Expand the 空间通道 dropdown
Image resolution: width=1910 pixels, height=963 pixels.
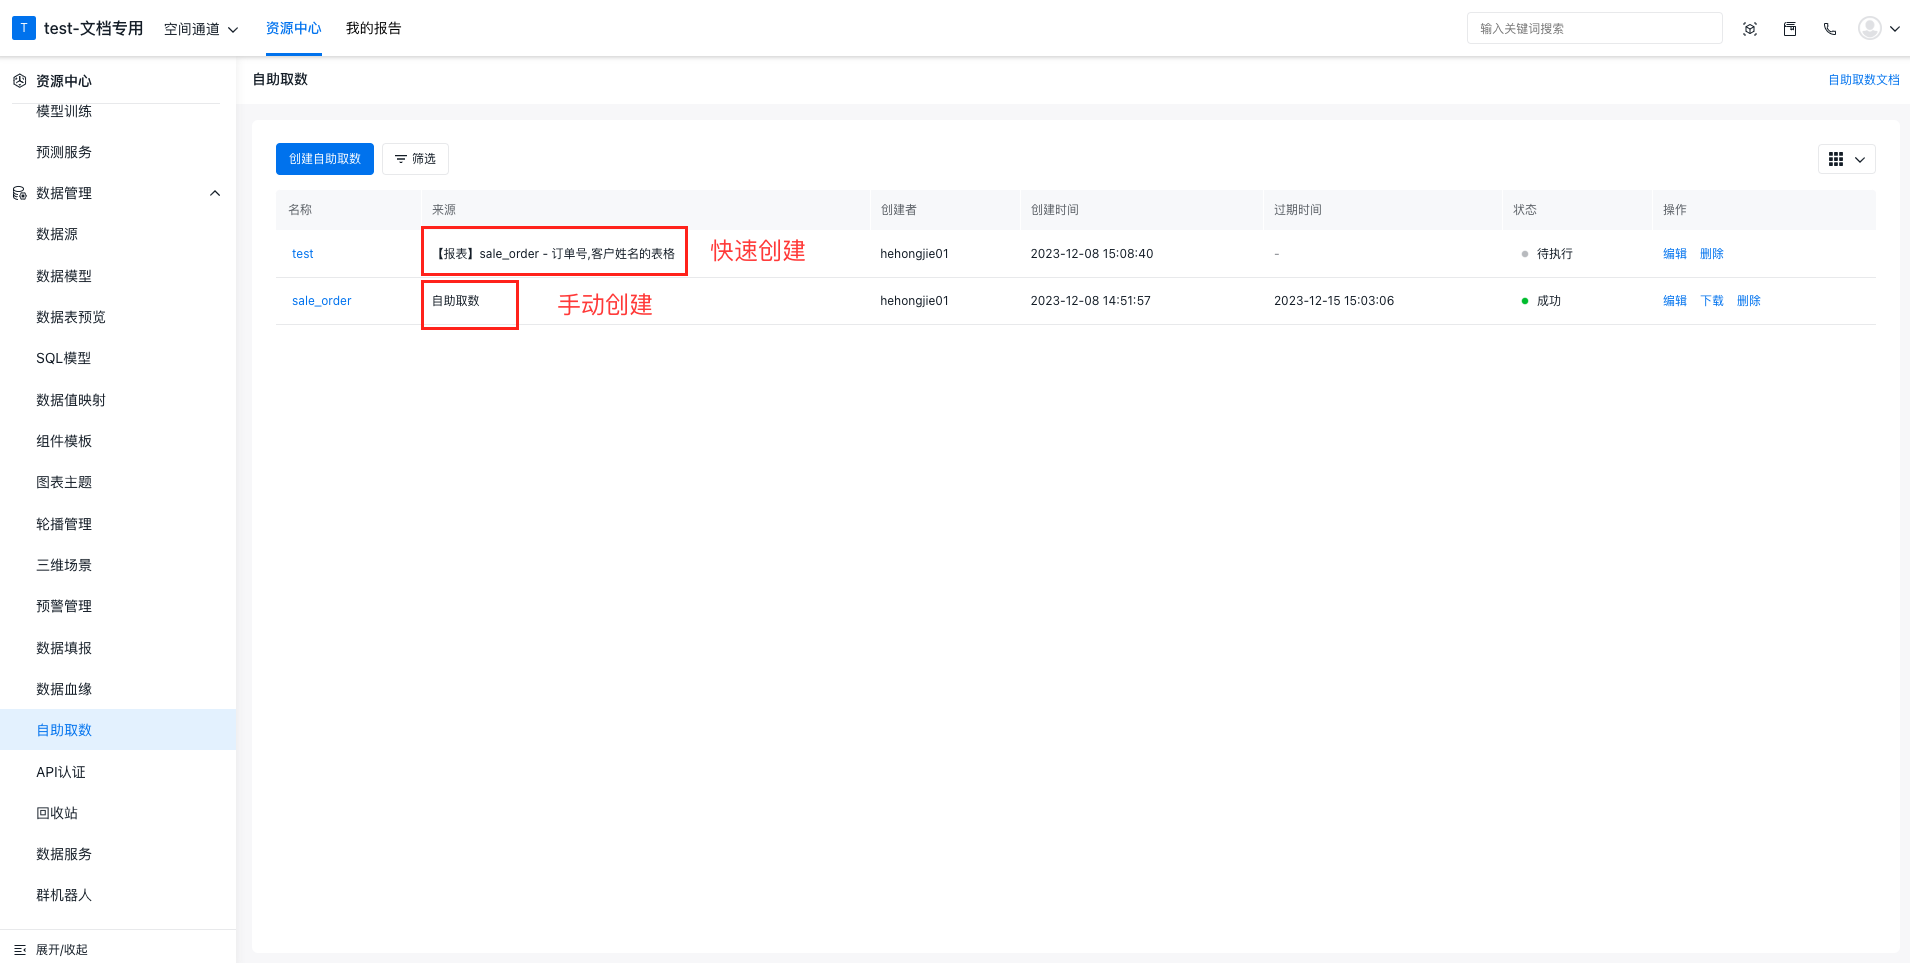201,29
